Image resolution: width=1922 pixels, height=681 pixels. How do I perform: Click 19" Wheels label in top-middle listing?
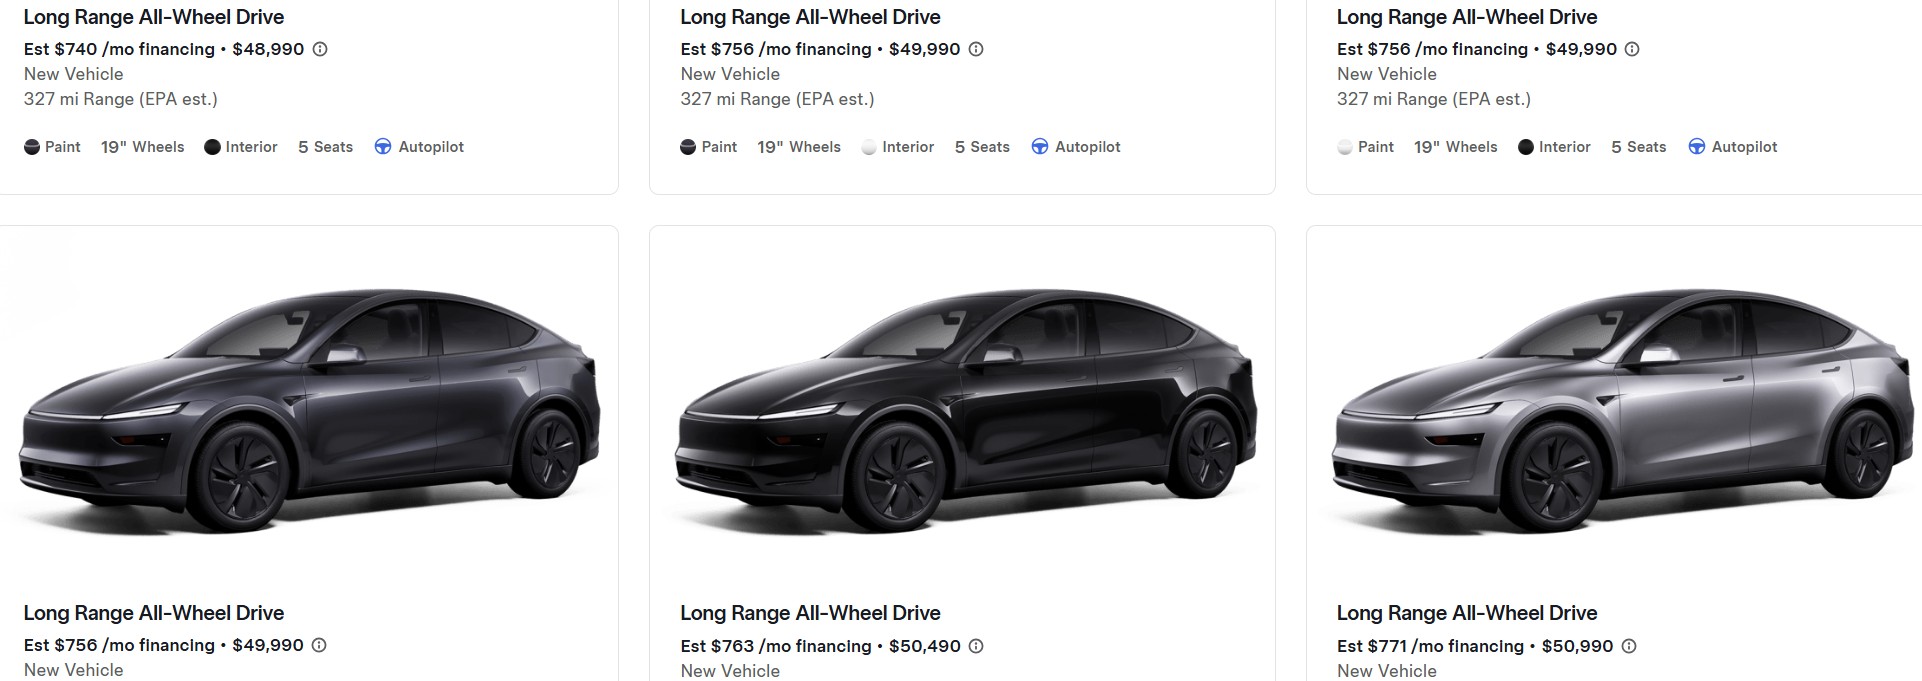[x=799, y=147]
